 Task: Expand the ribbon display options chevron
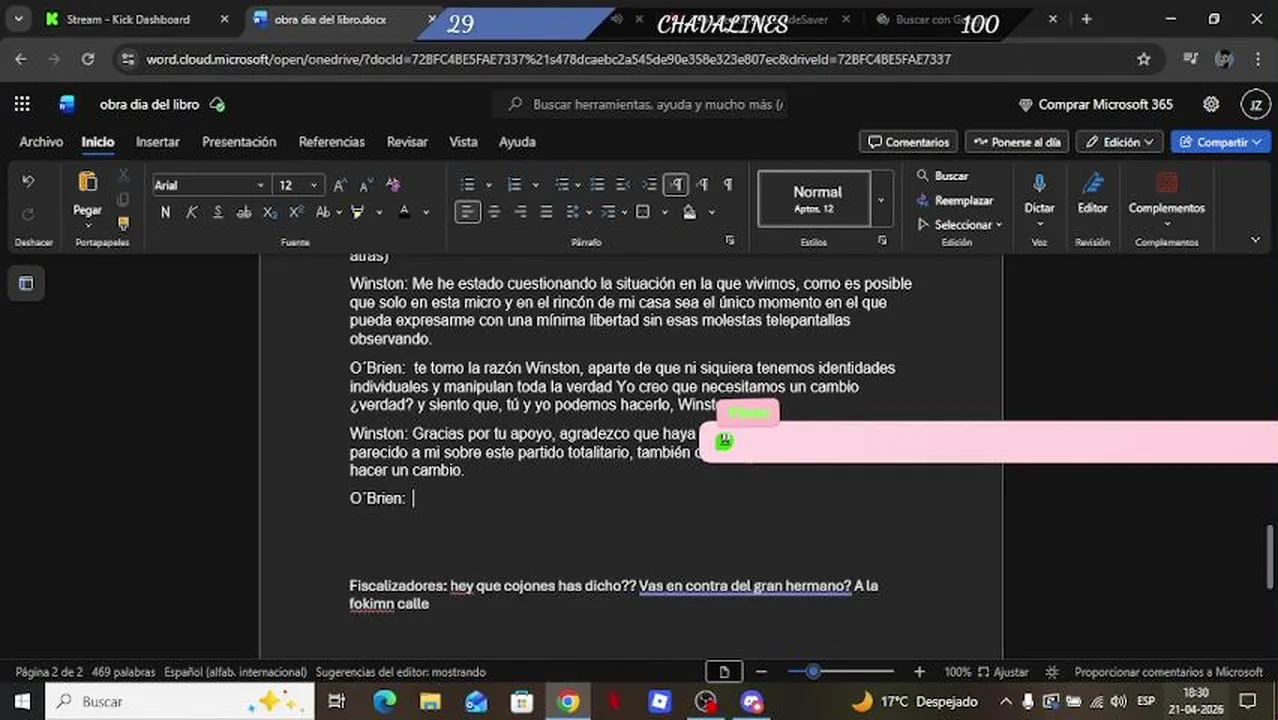[1255, 239]
